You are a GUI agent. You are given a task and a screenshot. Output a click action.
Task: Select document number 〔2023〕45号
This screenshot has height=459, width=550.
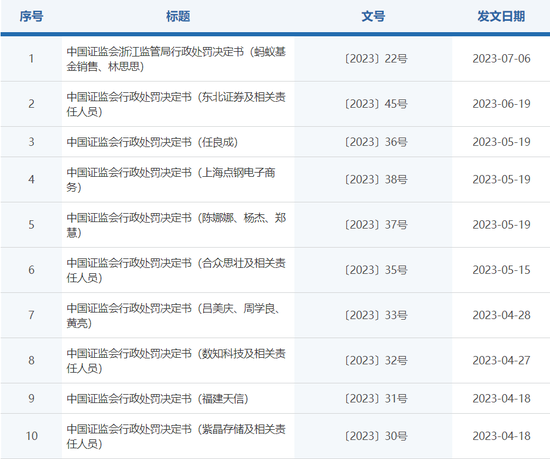(x=375, y=104)
